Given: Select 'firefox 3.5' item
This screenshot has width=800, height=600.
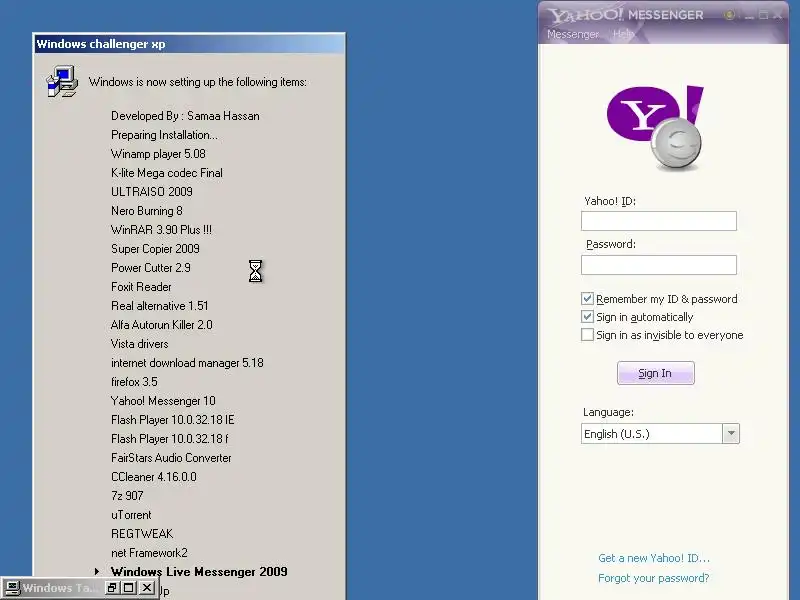Looking at the screenshot, I should click(134, 382).
